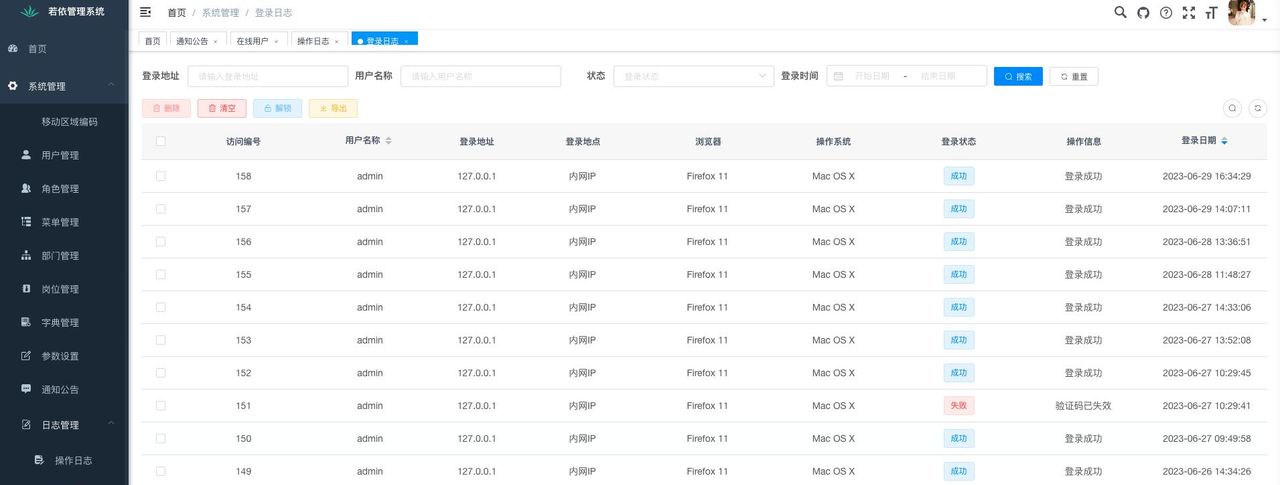Click the 首页 dashboard icon in sidebar
This screenshot has width=1280, height=485.
click(x=13, y=48)
